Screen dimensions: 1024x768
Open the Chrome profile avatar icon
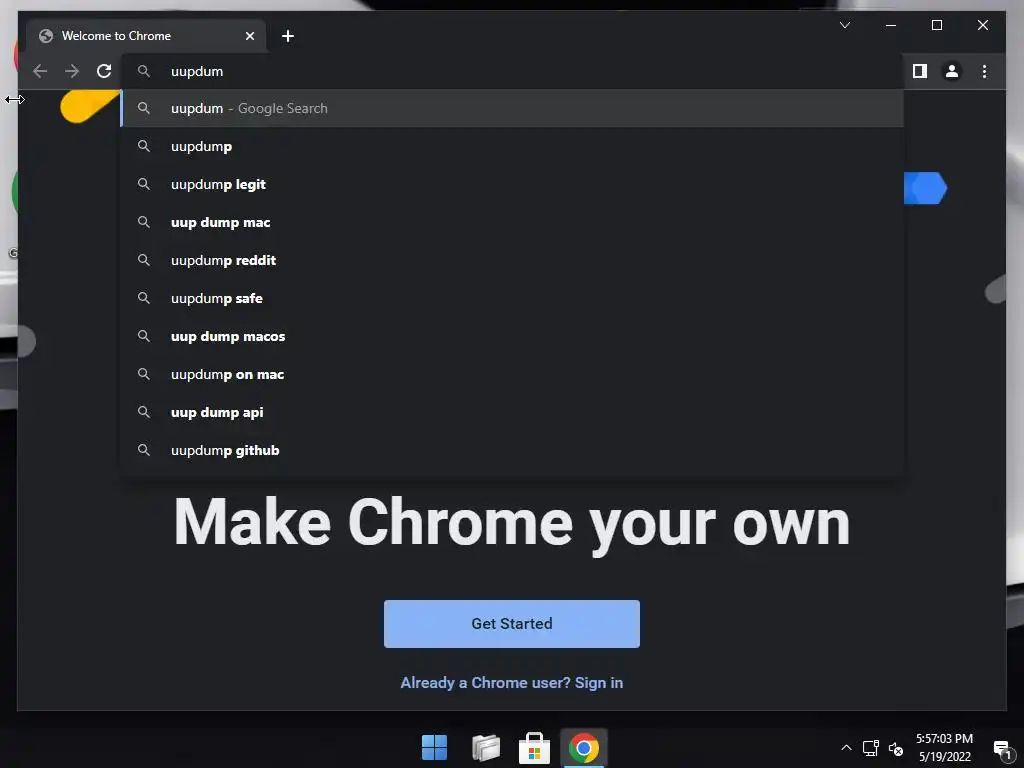point(952,71)
